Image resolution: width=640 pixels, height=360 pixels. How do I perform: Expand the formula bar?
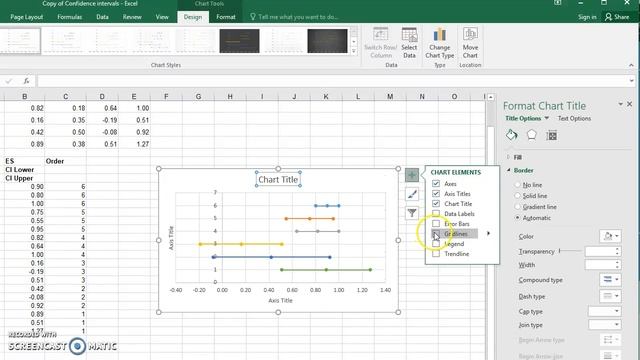pyautogui.click(x=632, y=81)
